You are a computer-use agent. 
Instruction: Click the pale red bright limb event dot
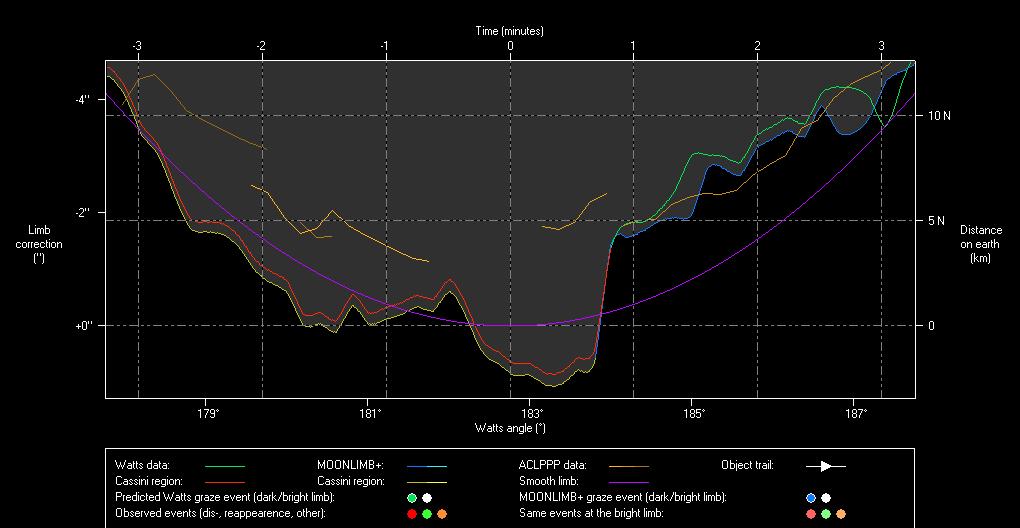pyautogui.click(x=810, y=513)
